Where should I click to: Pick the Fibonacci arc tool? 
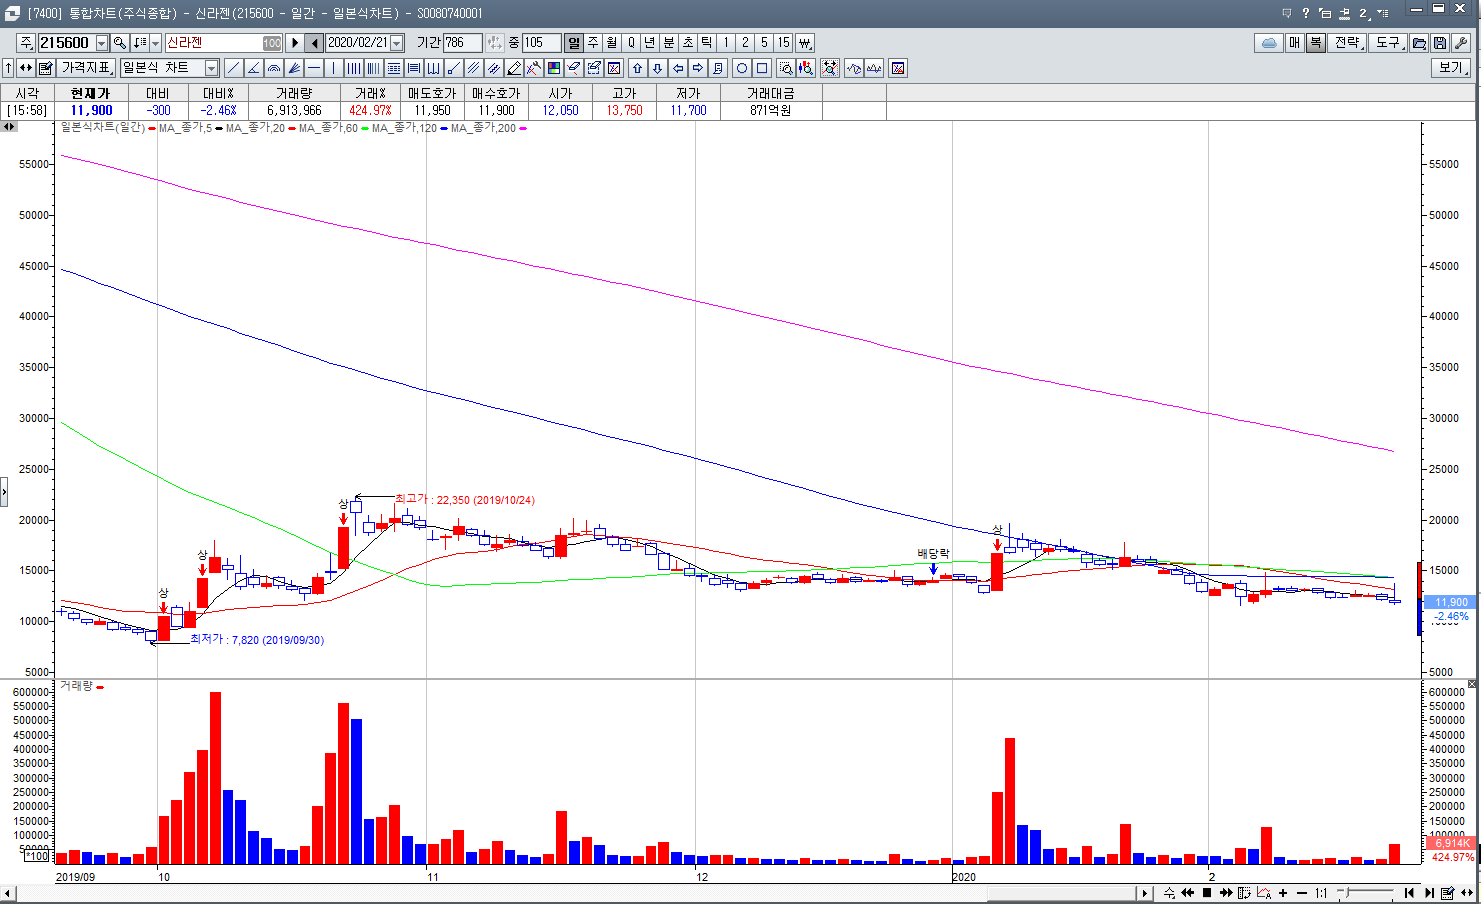pos(274,68)
